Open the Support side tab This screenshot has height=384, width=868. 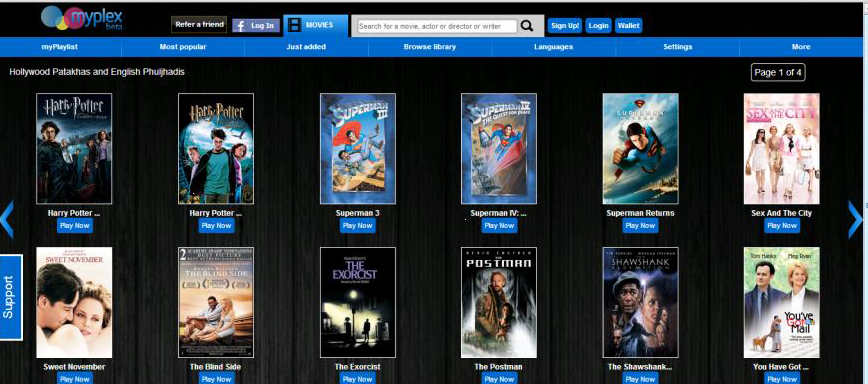click(11, 297)
